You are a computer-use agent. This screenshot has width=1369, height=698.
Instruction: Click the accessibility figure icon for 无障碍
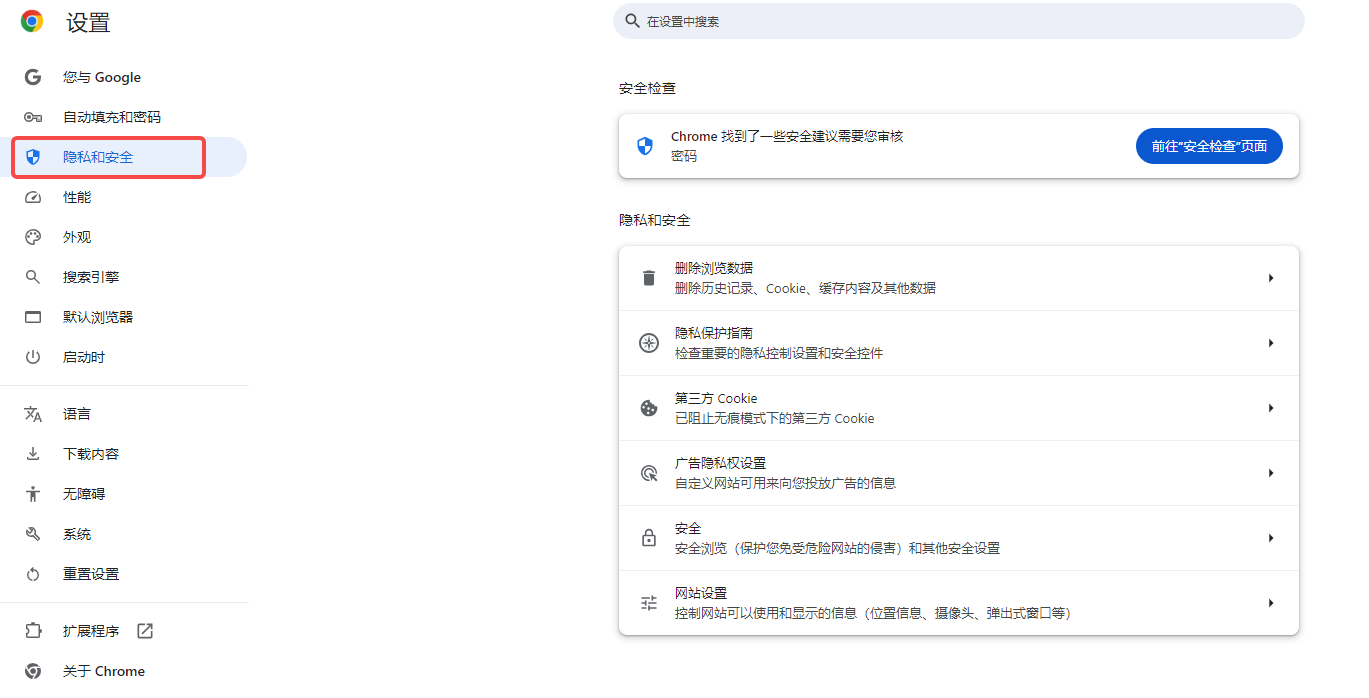click(33, 494)
